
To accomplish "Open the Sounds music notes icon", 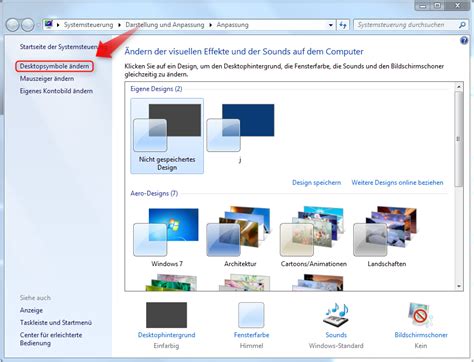I will coord(336,315).
